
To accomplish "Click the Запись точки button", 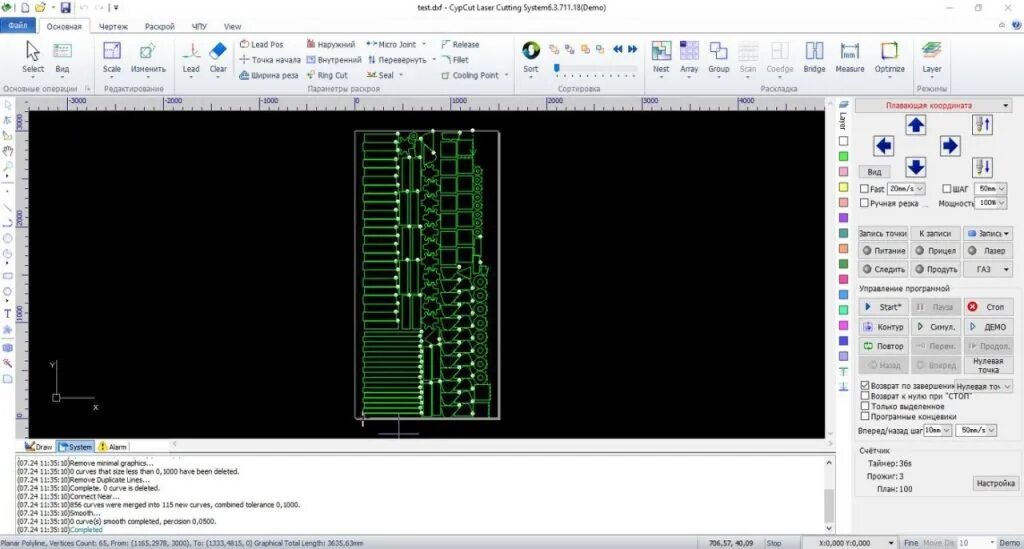I will coord(883,233).
